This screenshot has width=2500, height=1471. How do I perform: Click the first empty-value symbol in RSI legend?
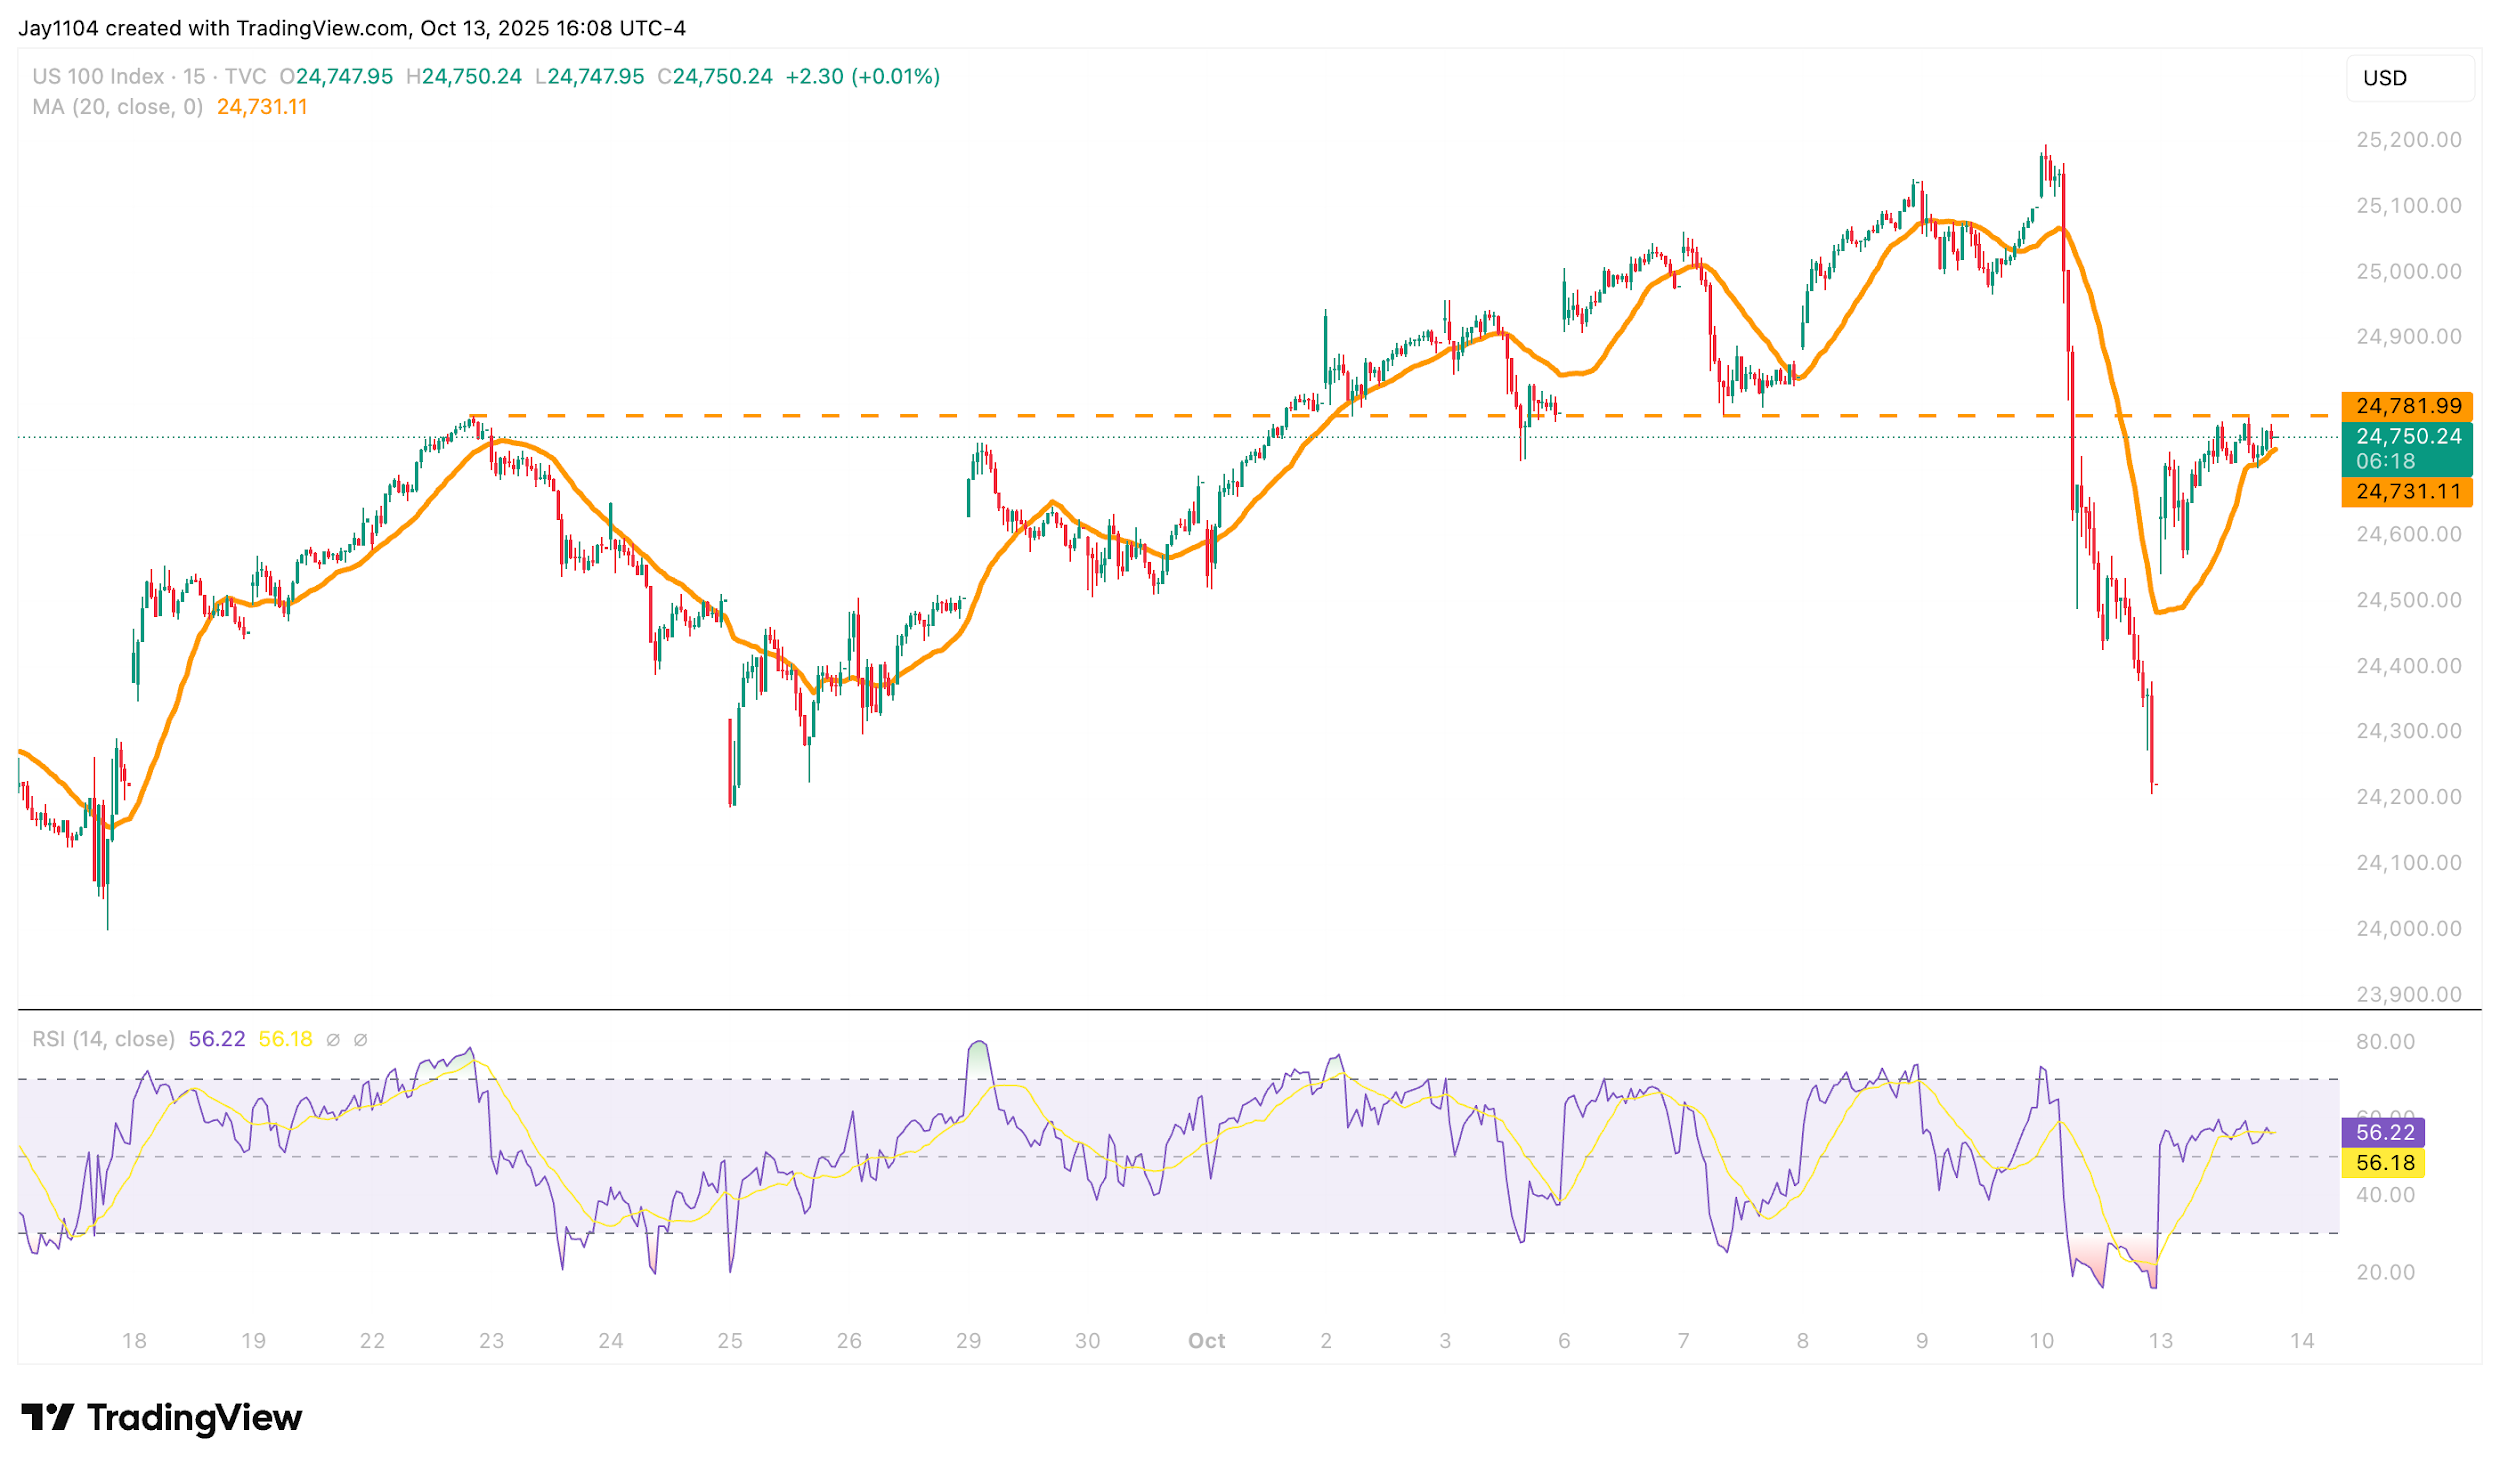(333, 1040)
